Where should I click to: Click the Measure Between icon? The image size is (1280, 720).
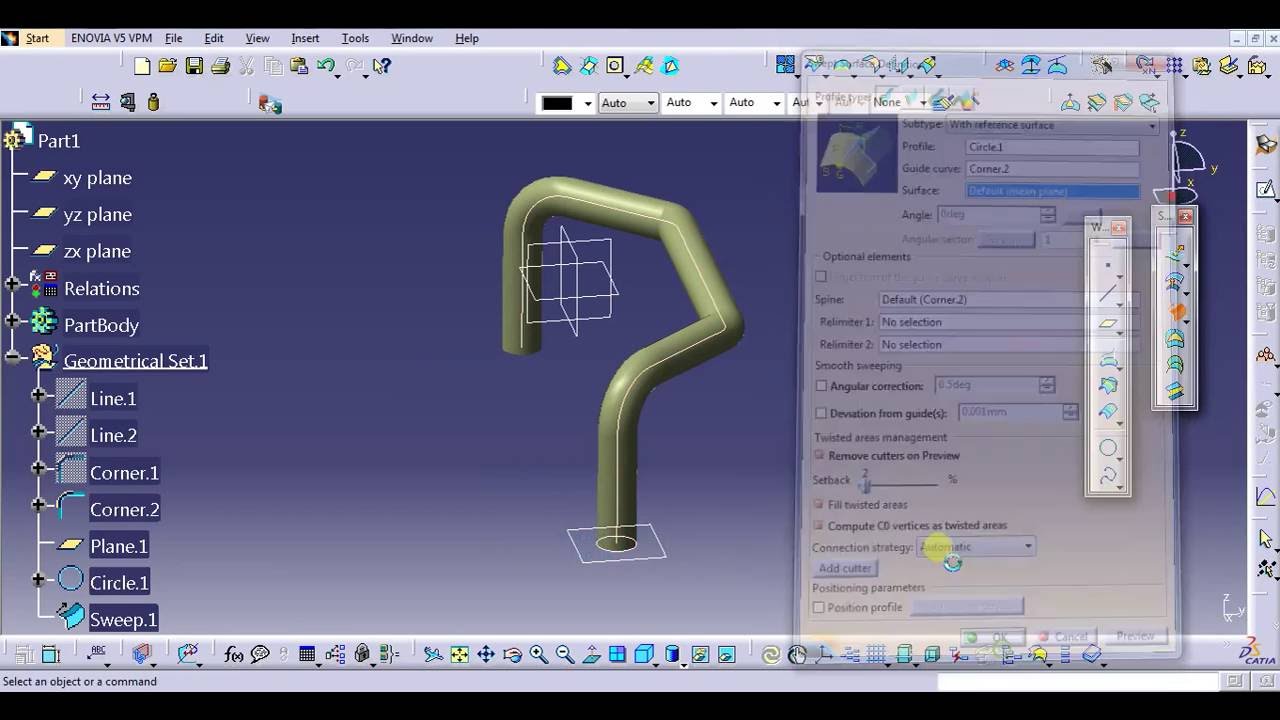tap(101, 101)
